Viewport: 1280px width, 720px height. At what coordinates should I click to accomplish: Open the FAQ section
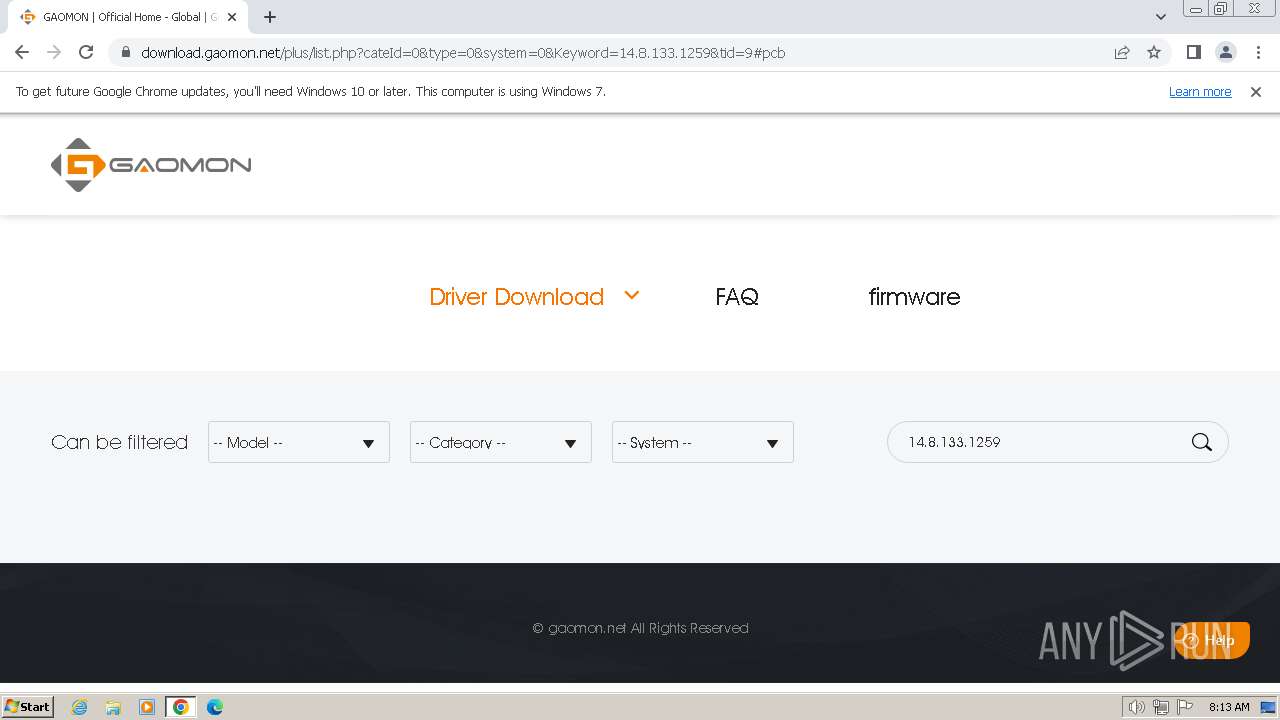coord(737,297)
